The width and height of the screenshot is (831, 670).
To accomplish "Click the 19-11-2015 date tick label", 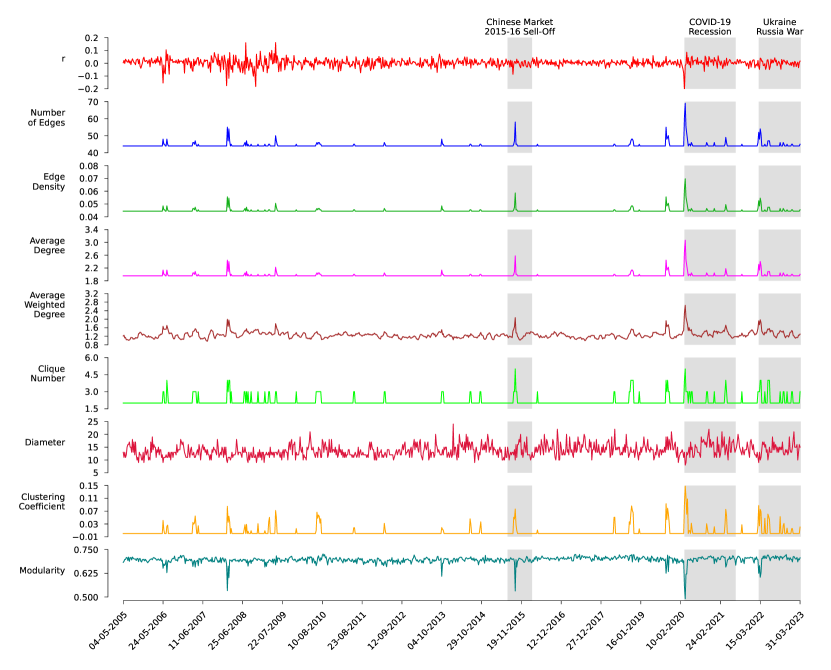I will [506, 630].
